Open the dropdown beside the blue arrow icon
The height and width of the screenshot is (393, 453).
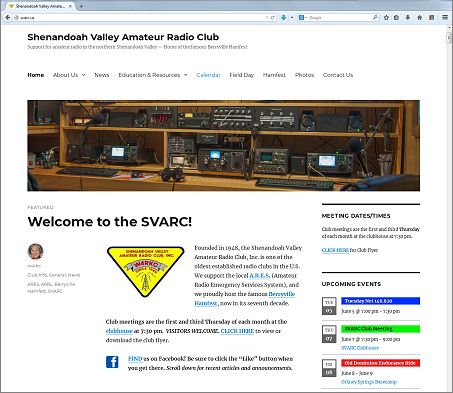tap(292, 17)
